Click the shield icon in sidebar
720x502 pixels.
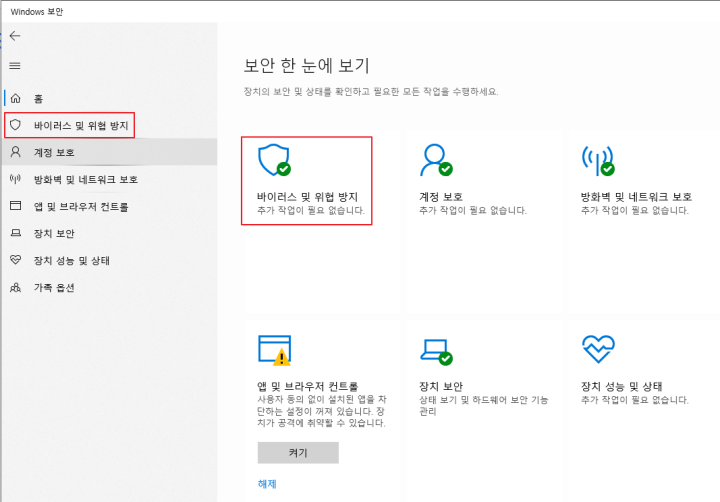16,125
